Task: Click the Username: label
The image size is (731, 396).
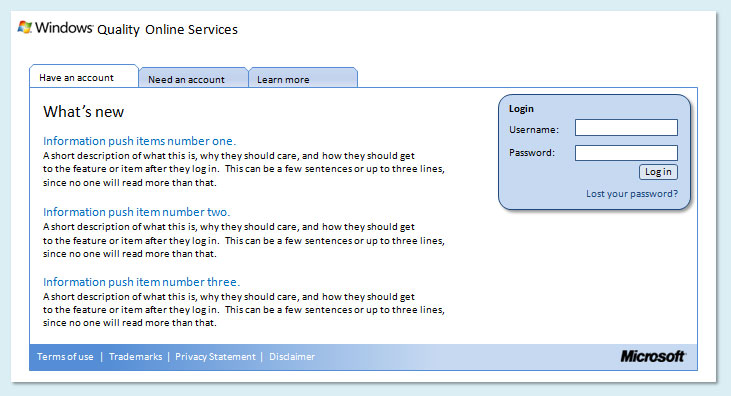Action: click(534, 130)
